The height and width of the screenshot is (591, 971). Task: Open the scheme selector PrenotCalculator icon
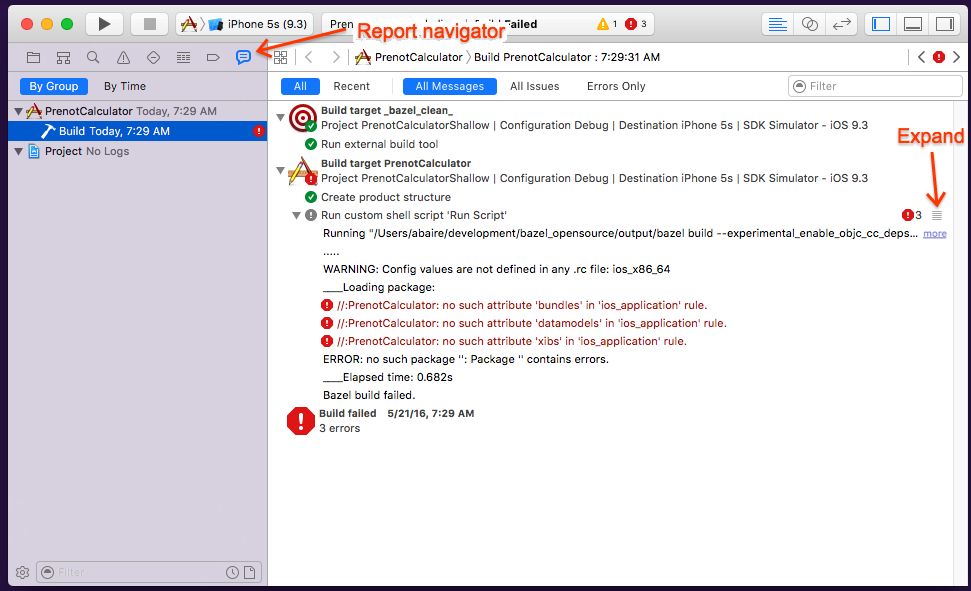click(x=189, y=24)
